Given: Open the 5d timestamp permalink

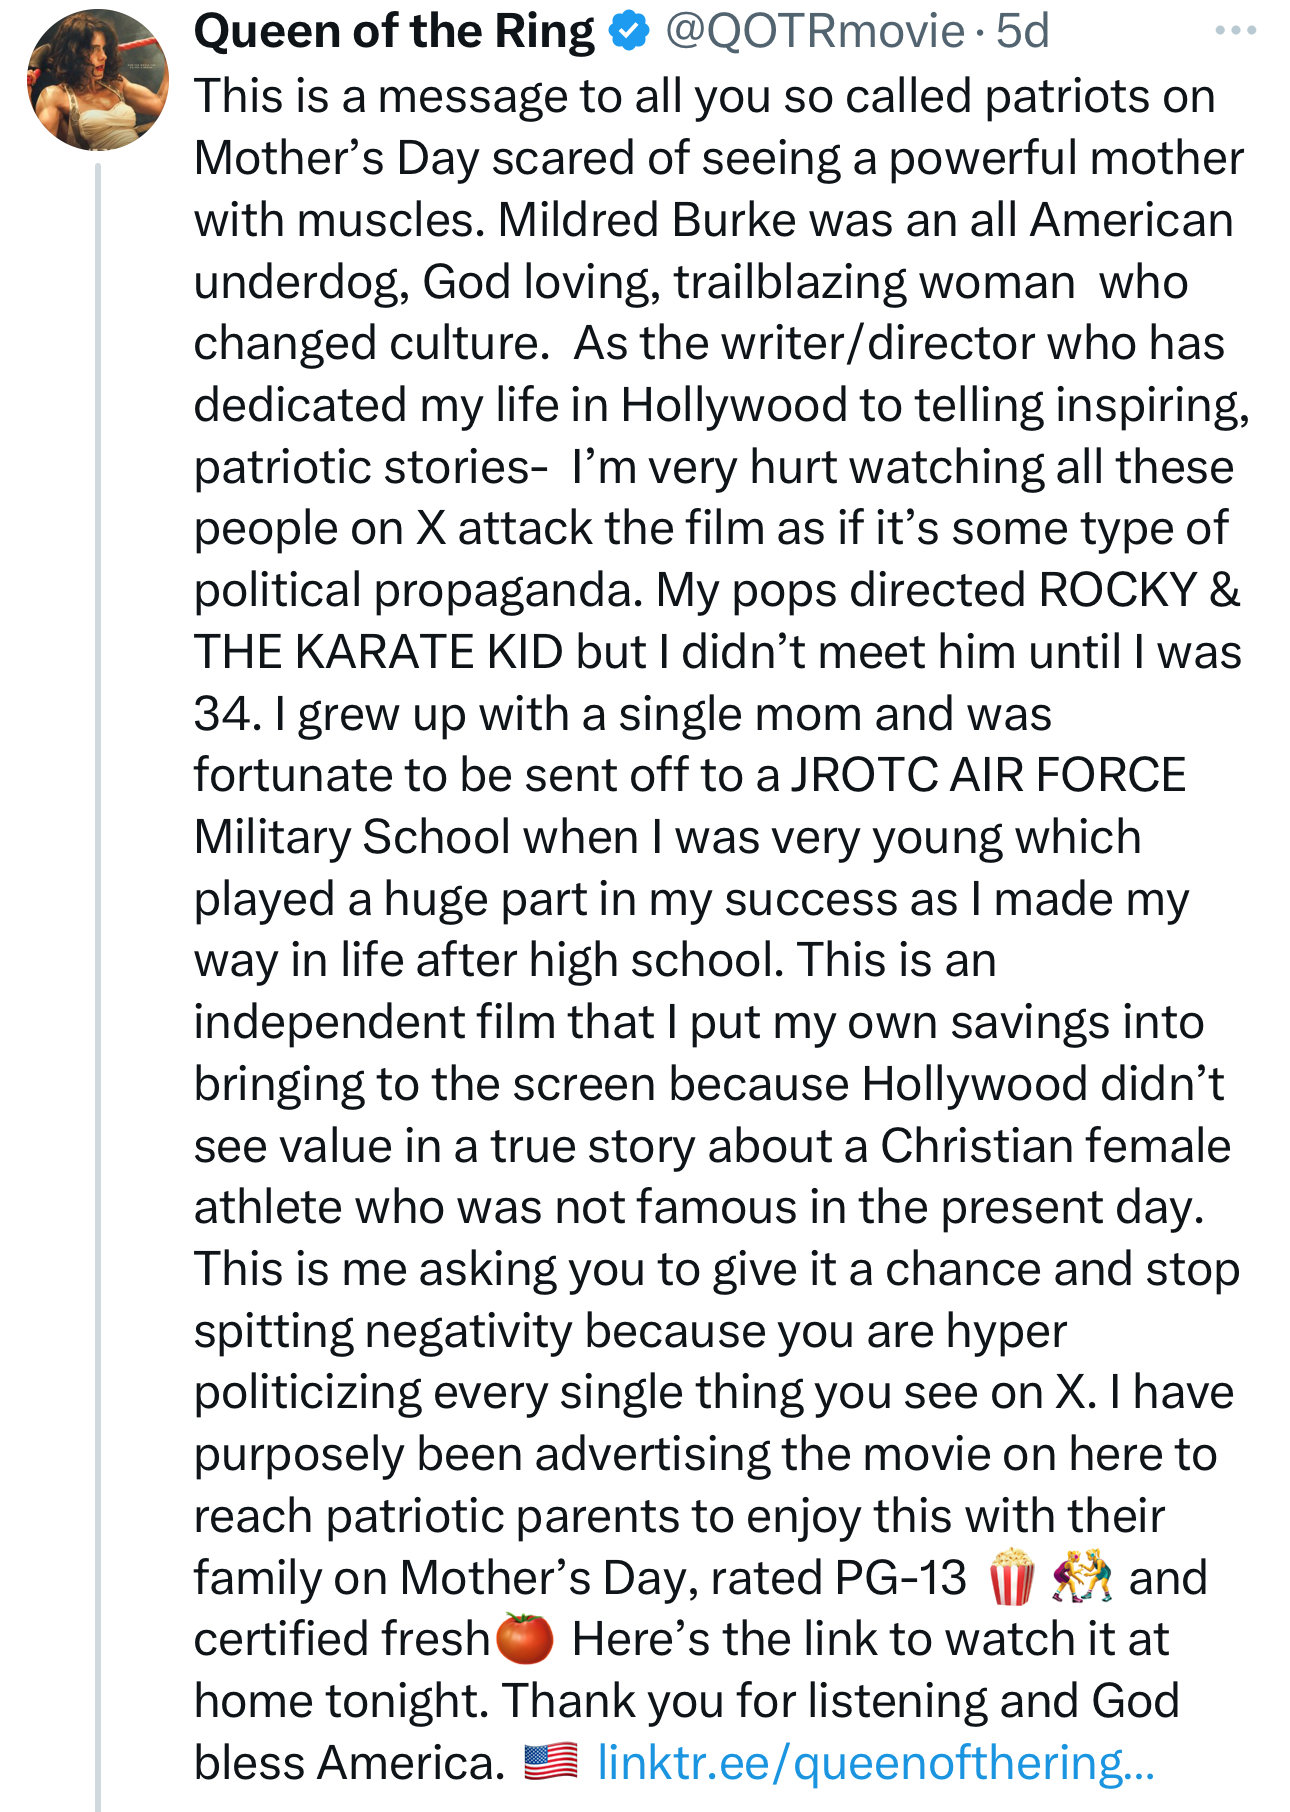Looking at the screenshot, I should (1022, 32).
